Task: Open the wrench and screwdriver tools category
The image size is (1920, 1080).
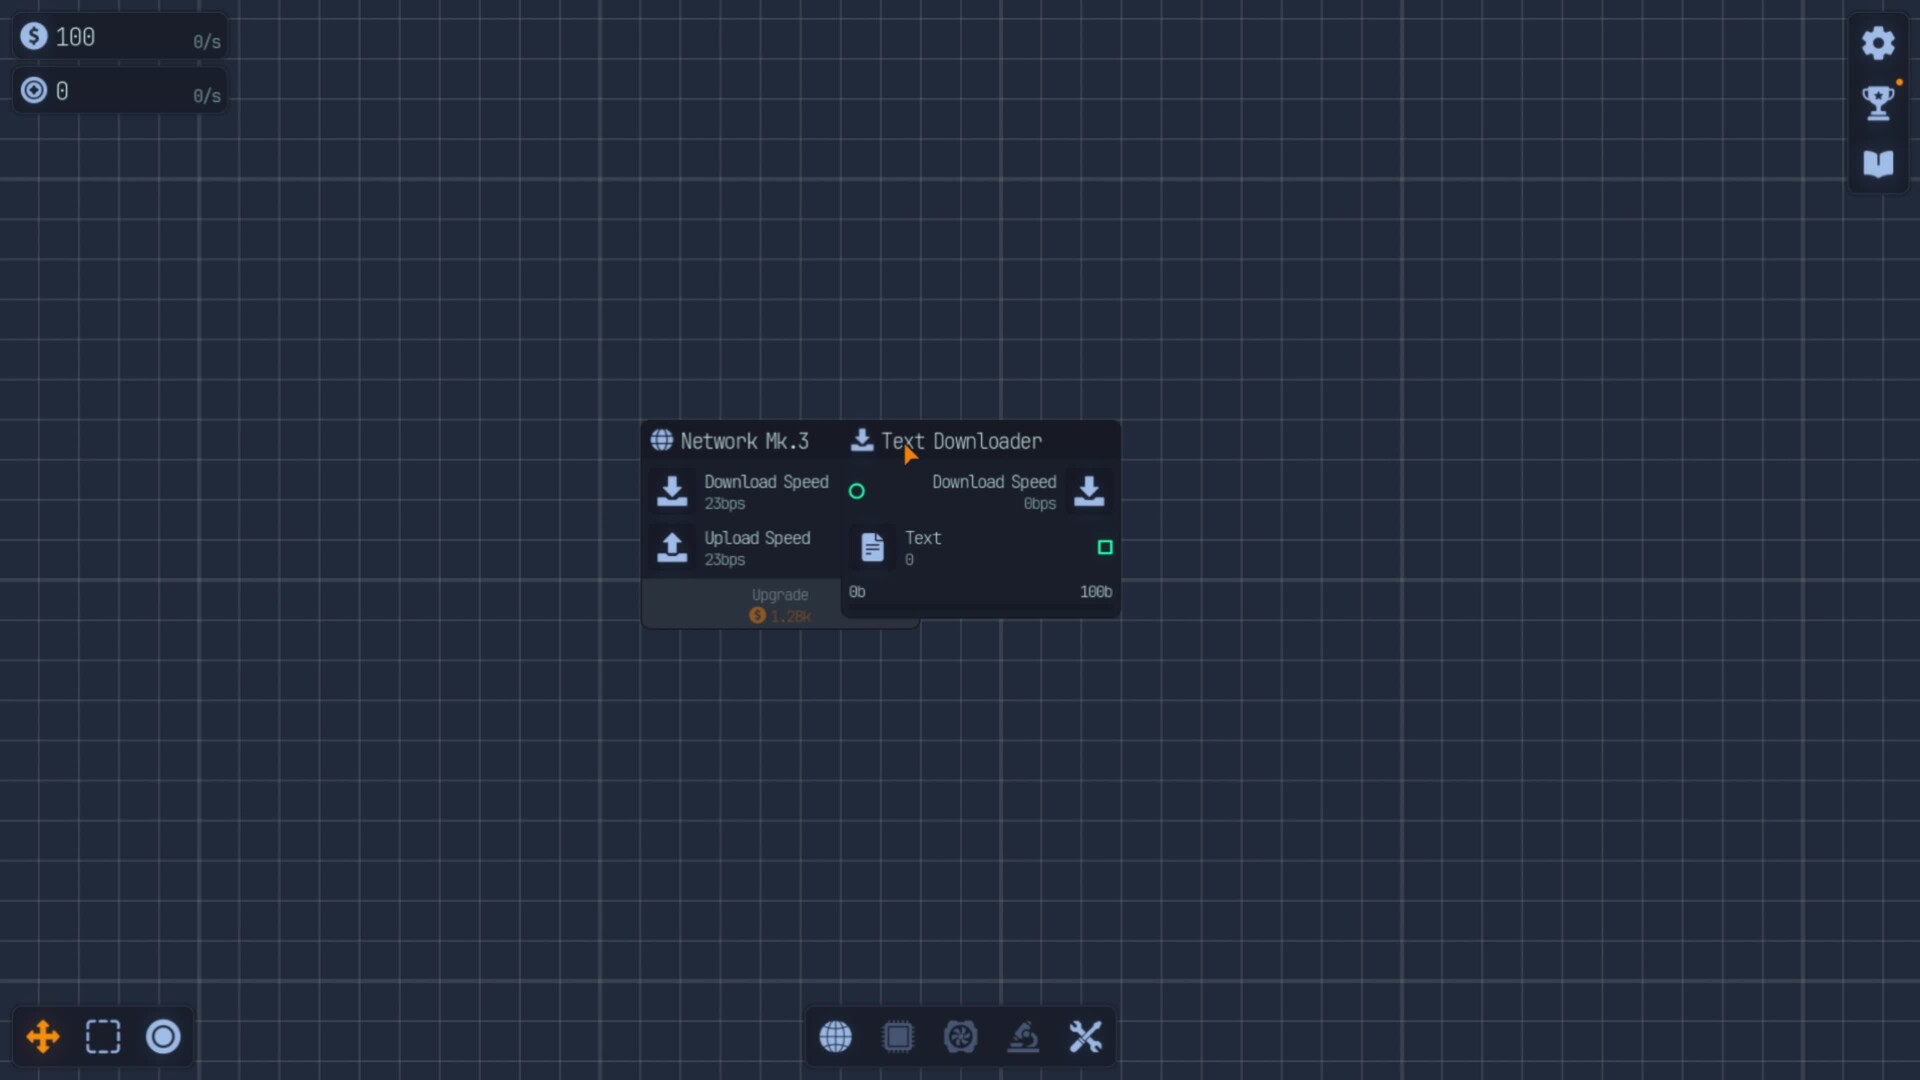Action: [1085, 1037]
